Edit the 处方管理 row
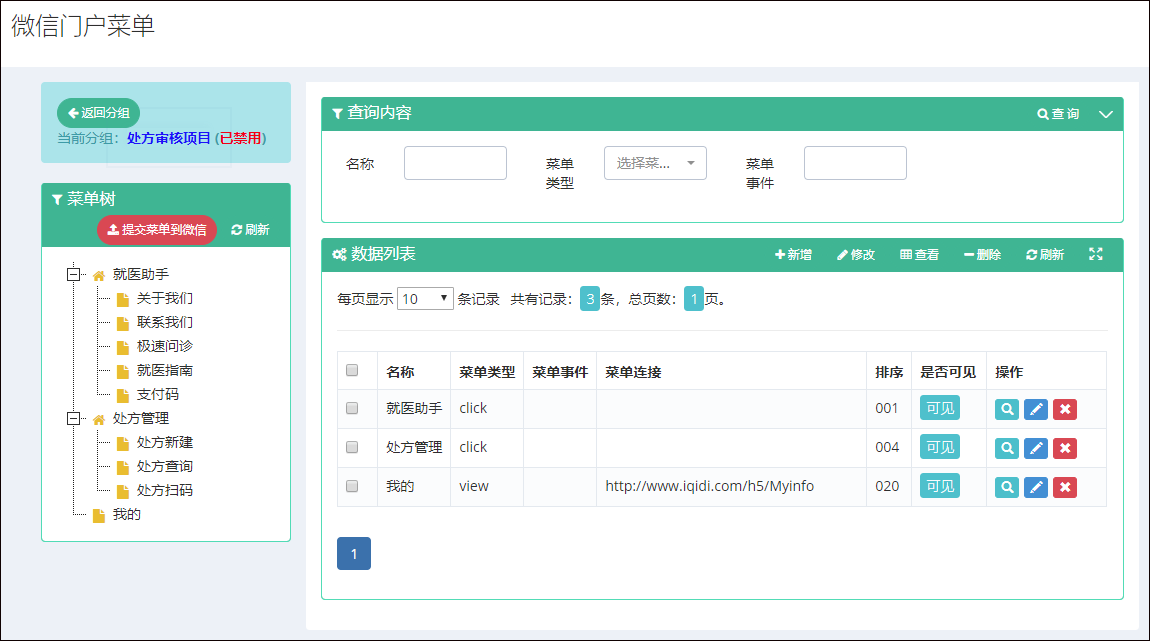Viewport: 1150px width, 641px height. (x=1036, y=448)
